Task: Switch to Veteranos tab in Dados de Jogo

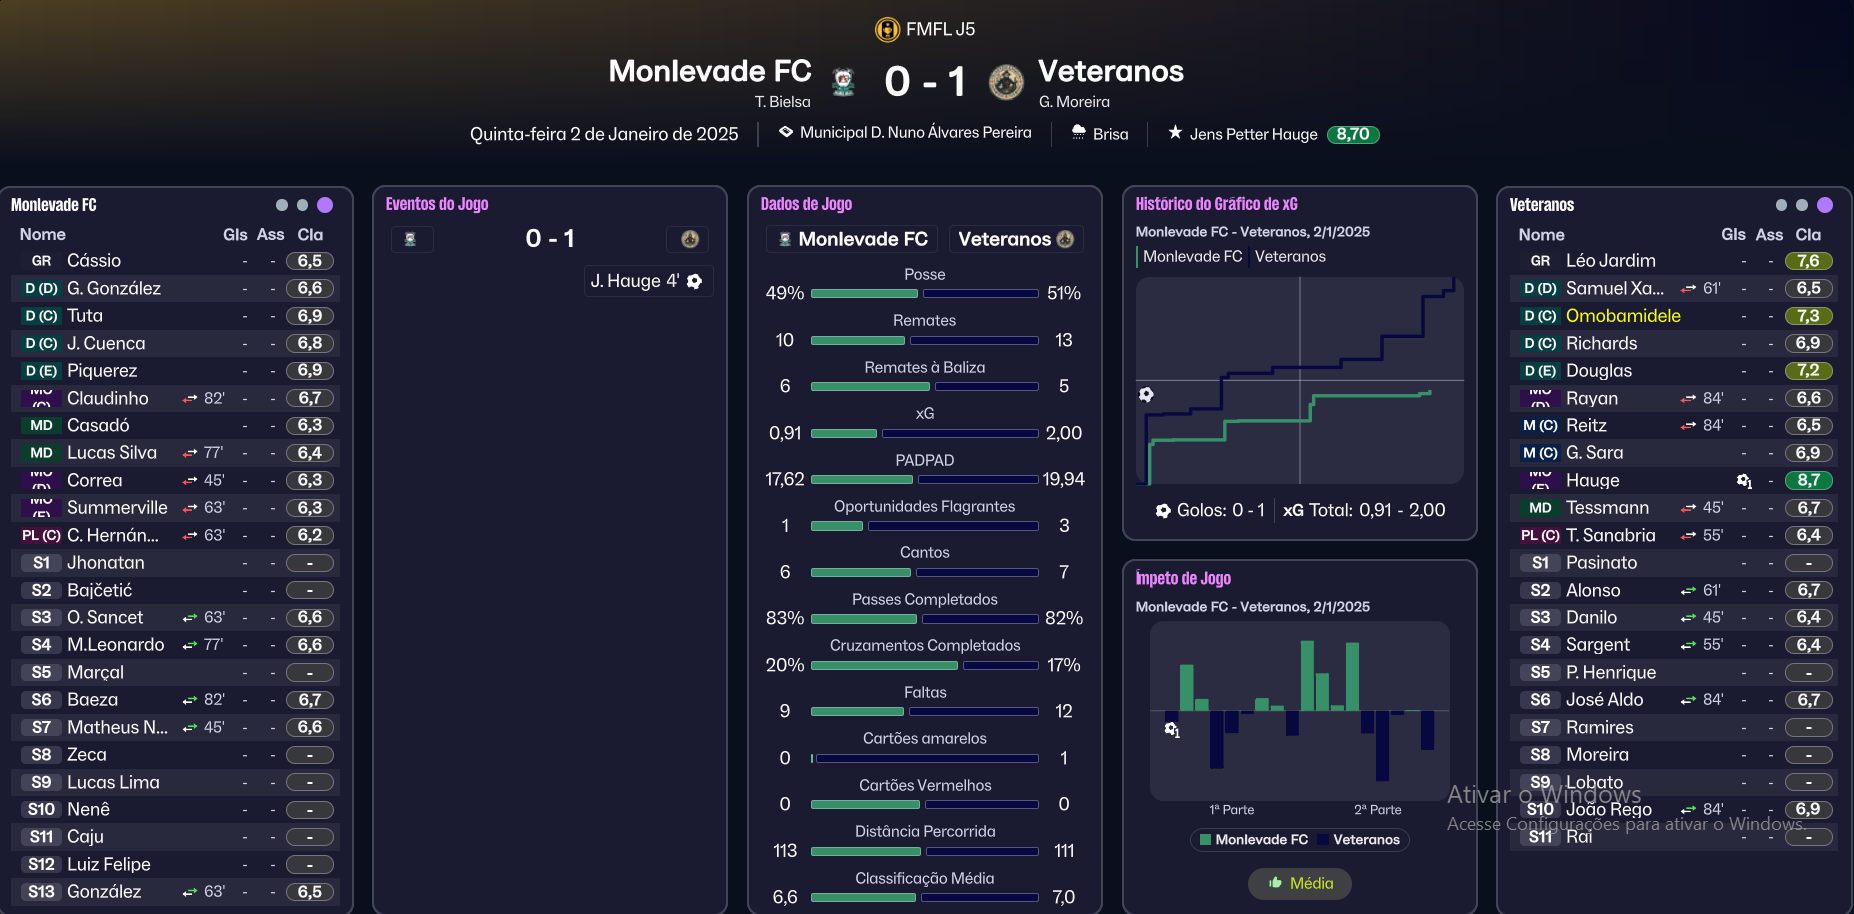Action: point(1015,239)
